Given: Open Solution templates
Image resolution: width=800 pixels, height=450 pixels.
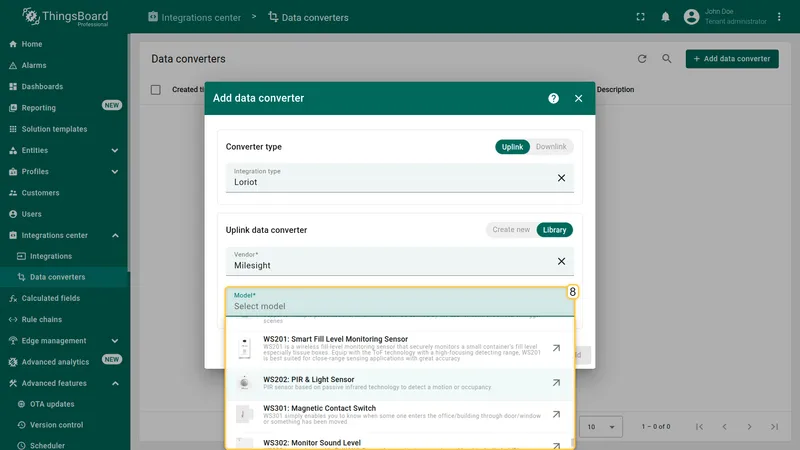Looking at the screenshot, I should tap(64, 129).
